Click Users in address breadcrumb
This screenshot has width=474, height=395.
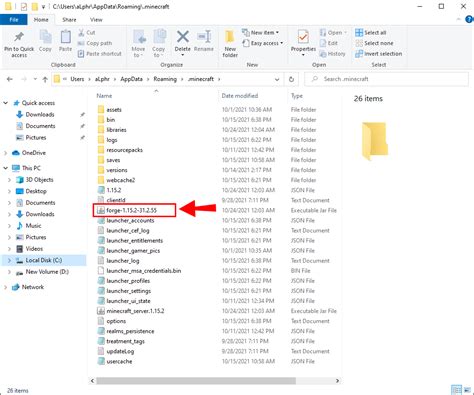77,79
